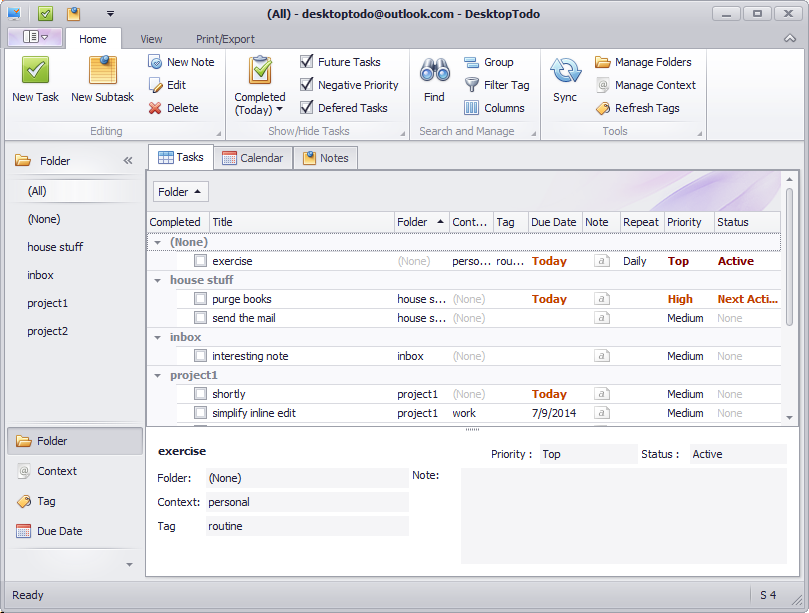Click the Folder group-by box

click(181, 192)
